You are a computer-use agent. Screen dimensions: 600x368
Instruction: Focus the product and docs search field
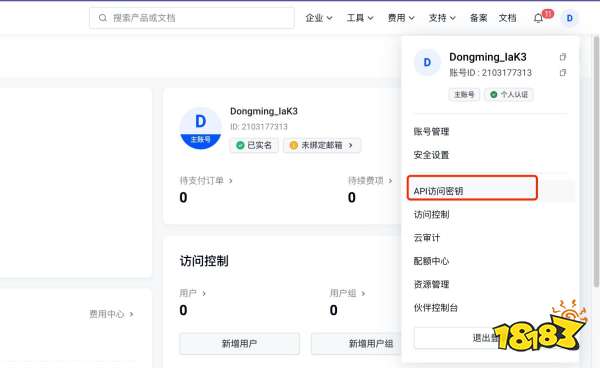pyautogui.click(x=192, y=18)
